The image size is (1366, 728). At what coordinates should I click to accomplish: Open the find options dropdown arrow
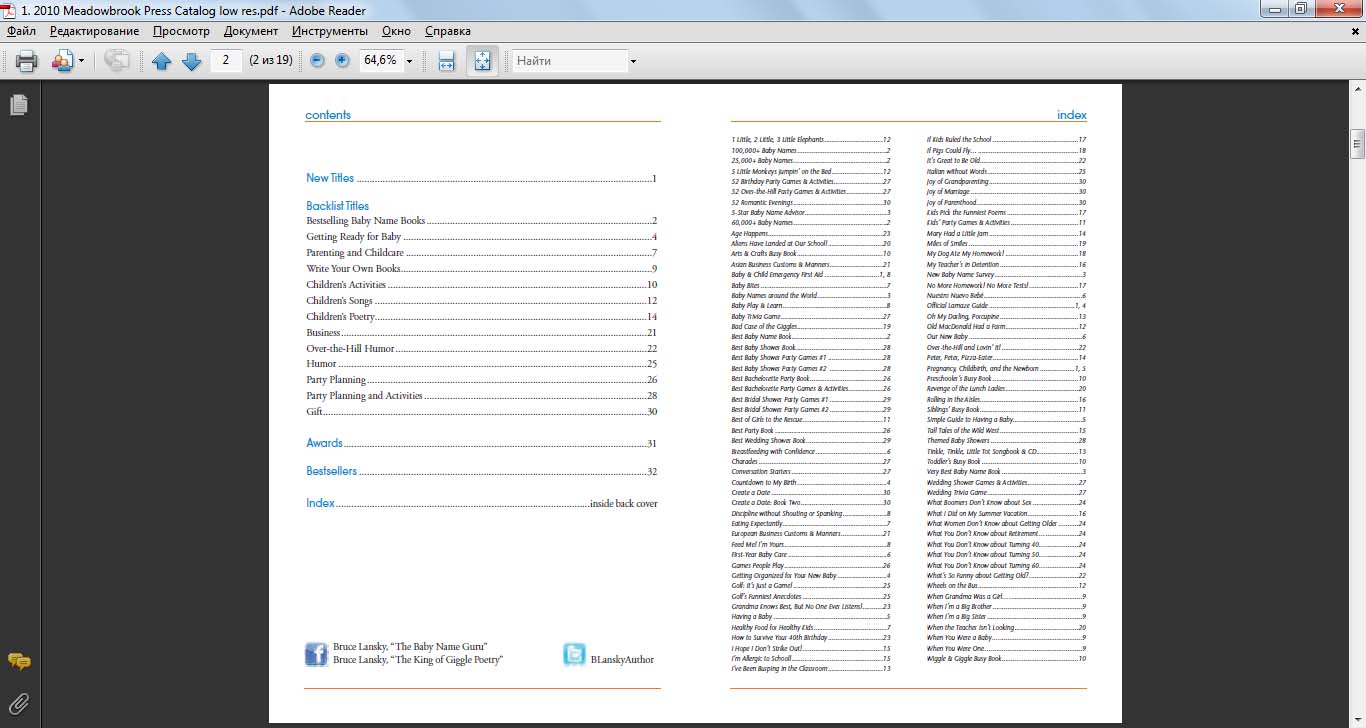click(633, 62)
